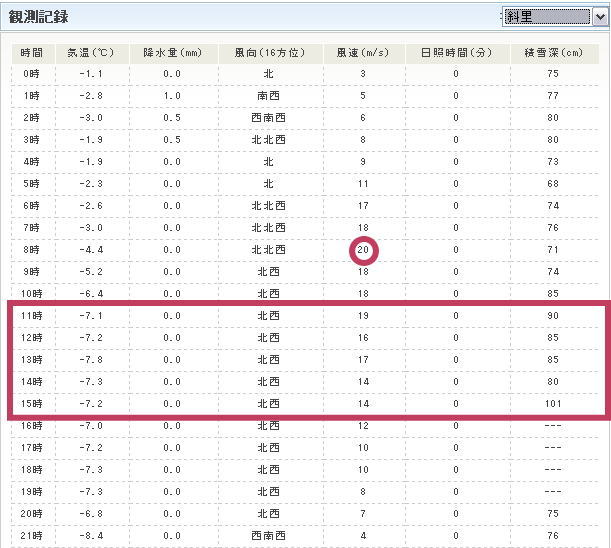The height and width of the screenshot is (548, 611).
Task: Click the 日照時間(分) column header
Action: 455,53
